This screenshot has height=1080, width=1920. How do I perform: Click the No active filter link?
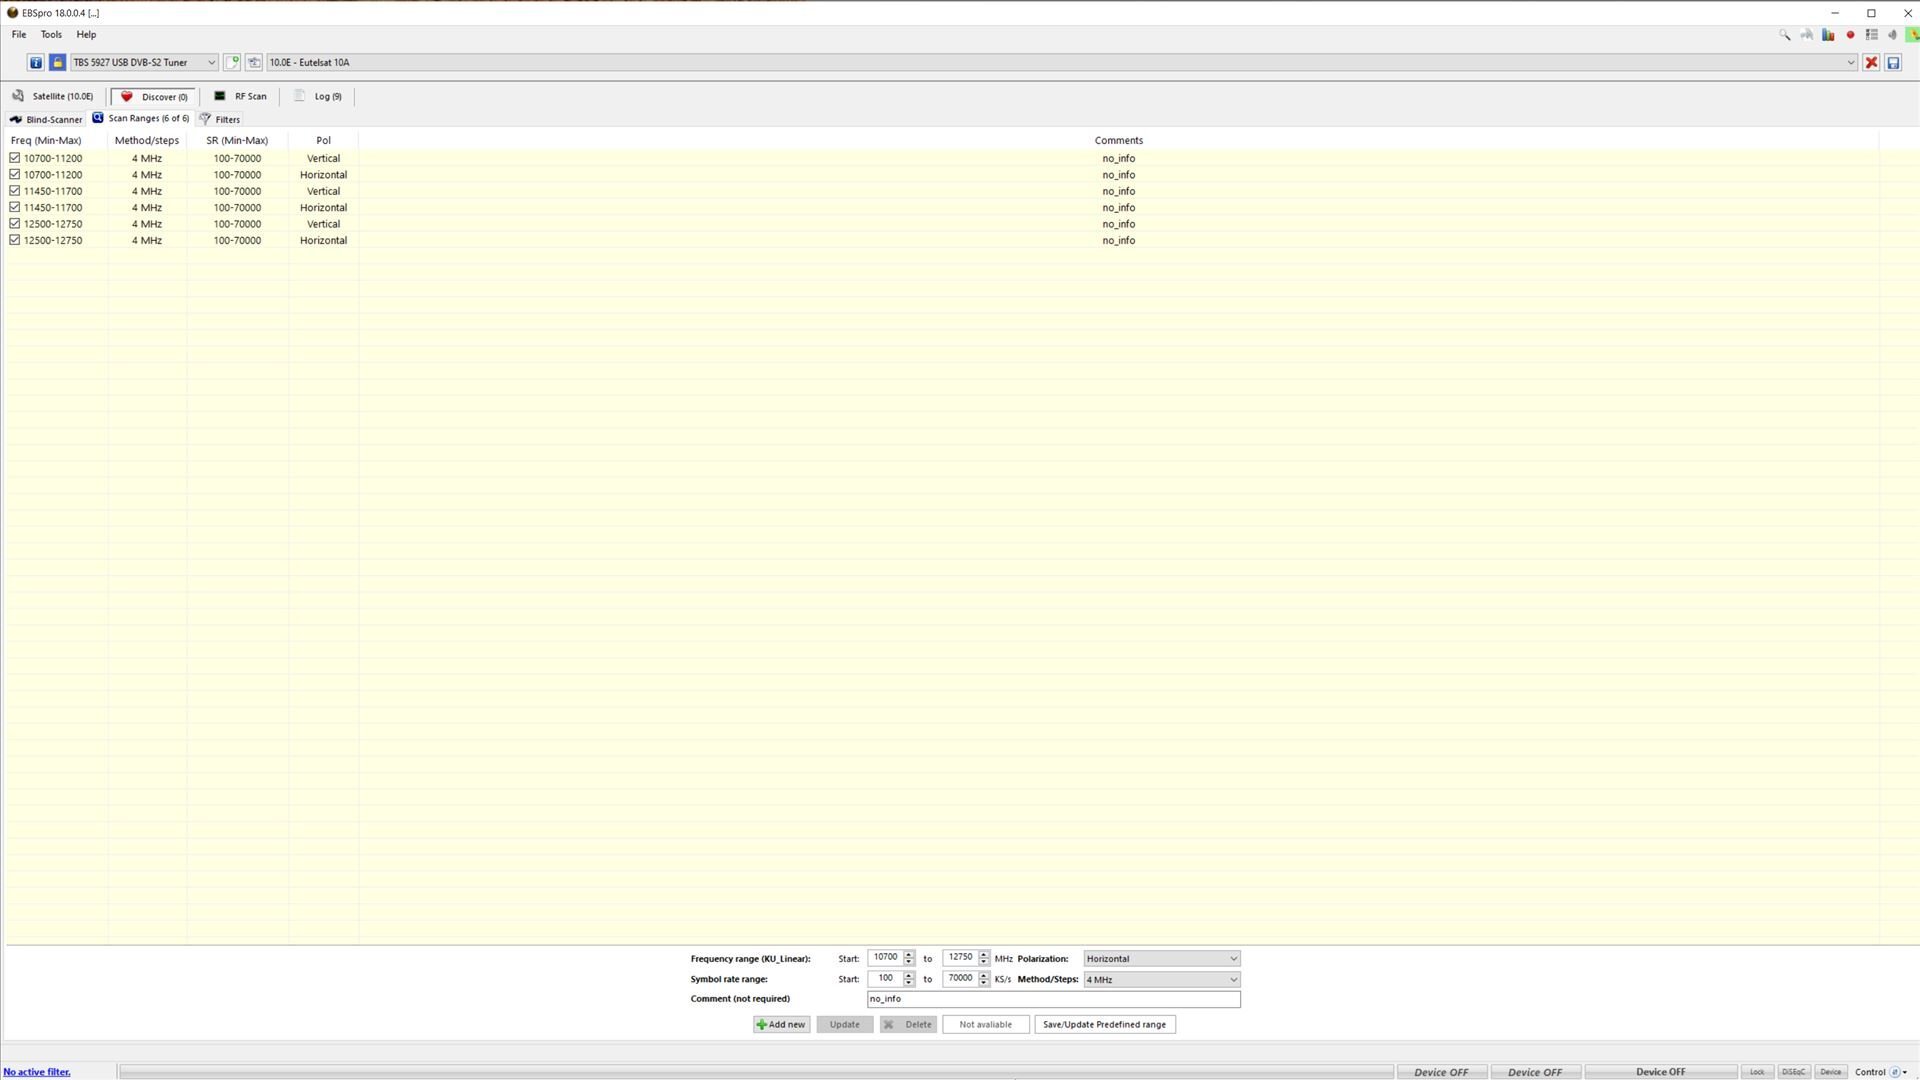click(x=37, y=1071)
